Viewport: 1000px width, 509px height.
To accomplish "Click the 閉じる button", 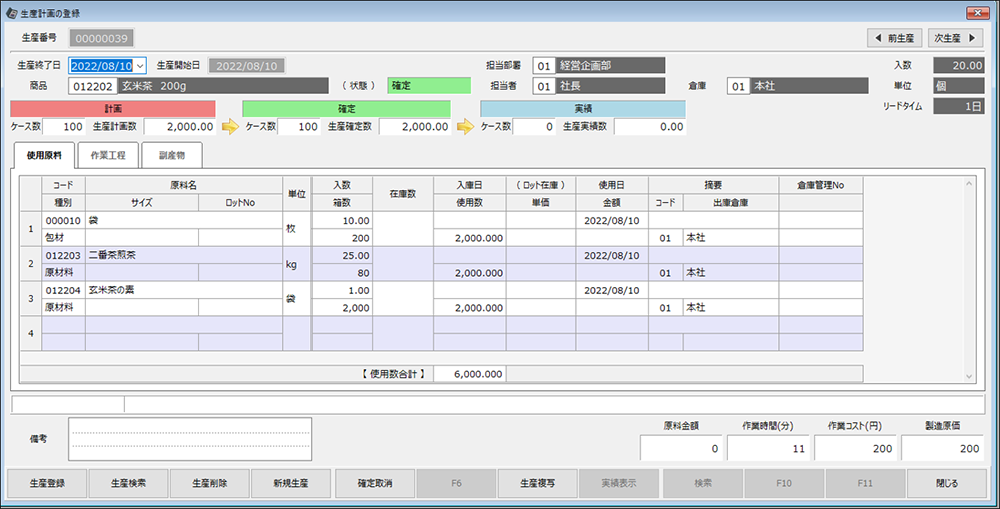I will 945,483.
